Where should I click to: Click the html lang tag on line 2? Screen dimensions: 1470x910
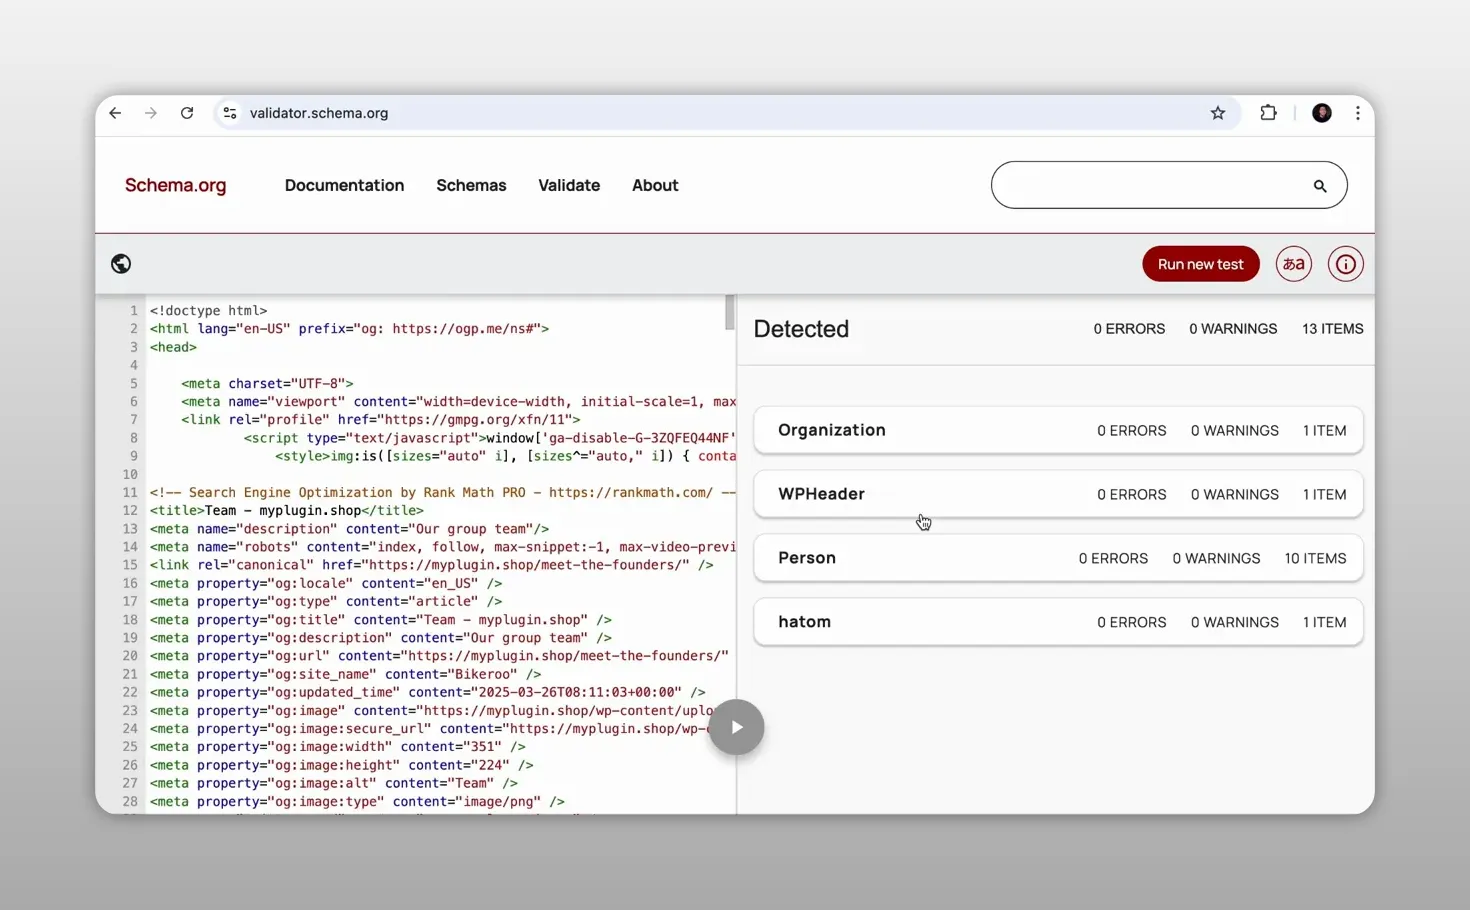pyautogui.click(x=350, y=329)
